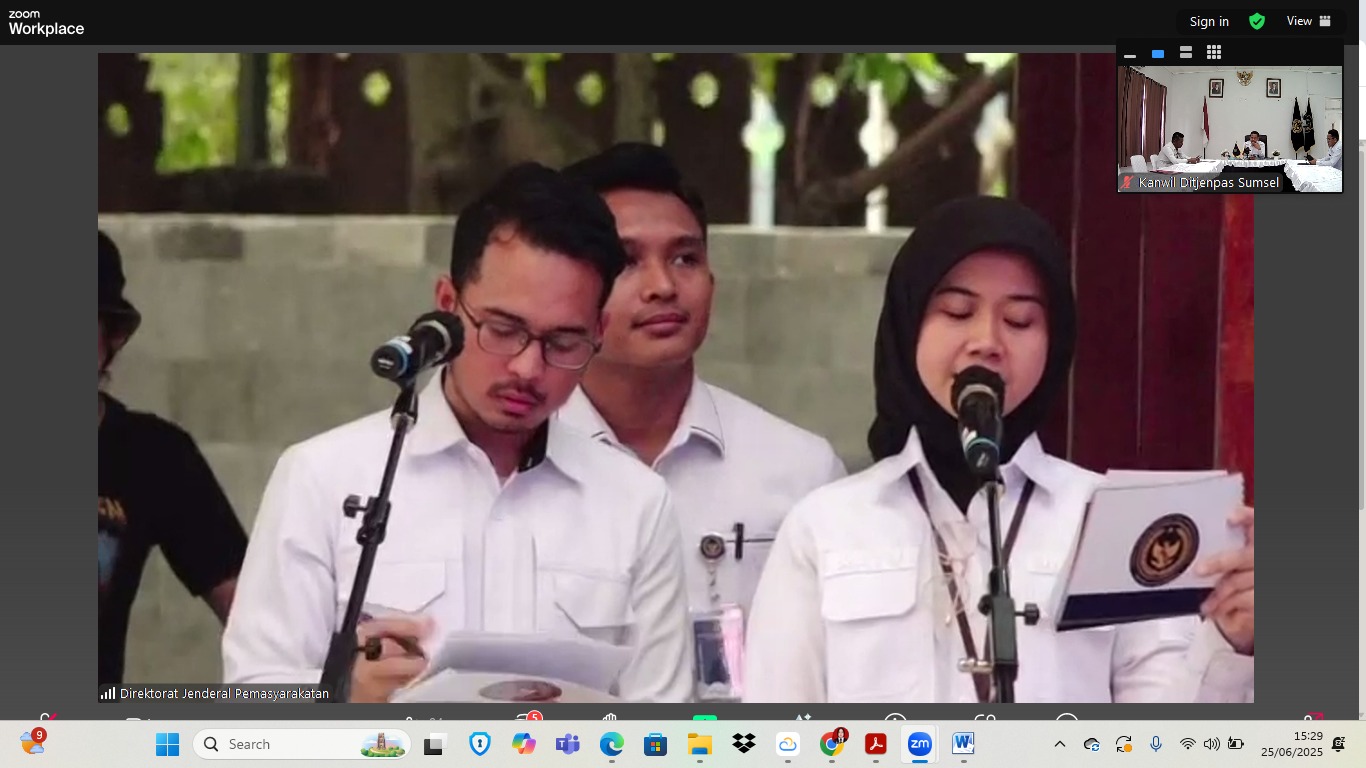Image resolution: width=1366 pixels, height=768 pixels.
Task: Launch Microsoft Teams from the taskbar
Action: 568,744
